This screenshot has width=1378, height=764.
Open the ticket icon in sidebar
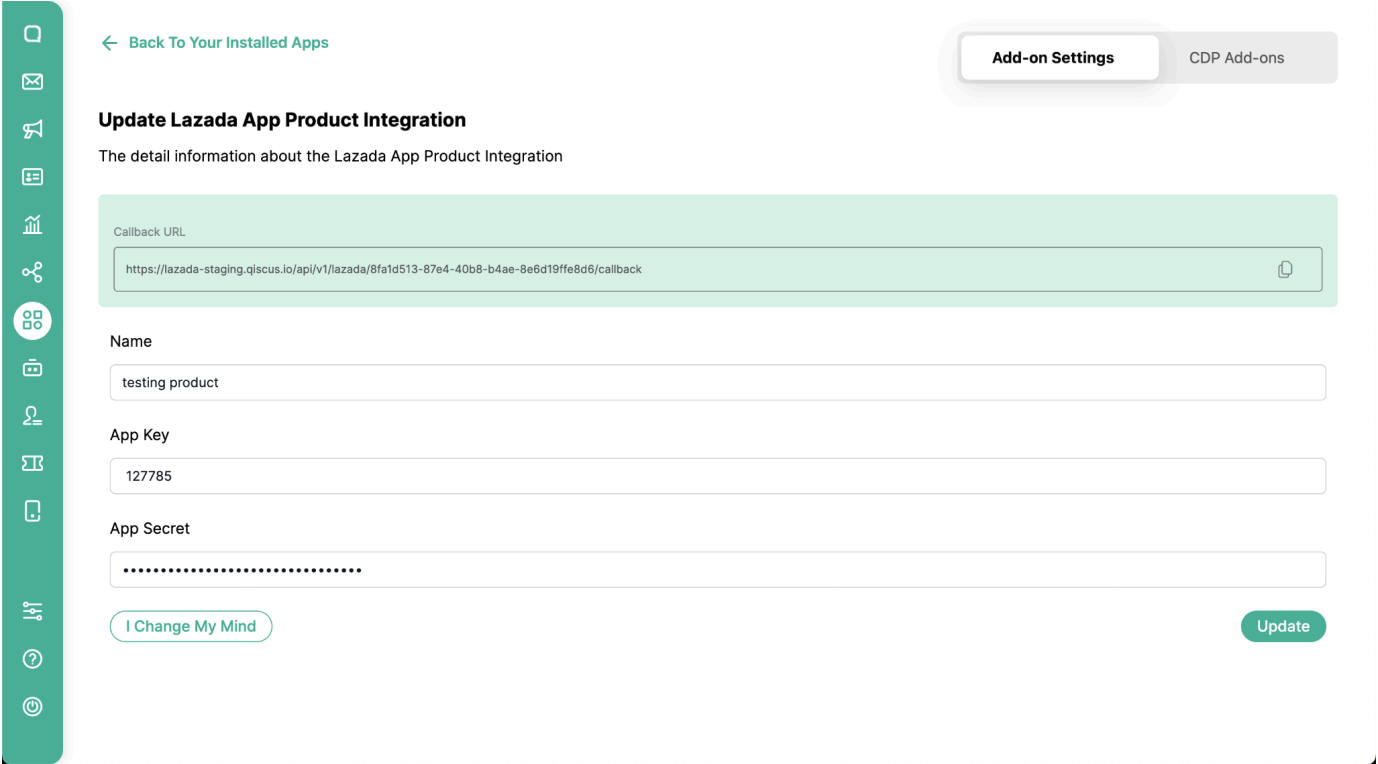coord(32,463)
